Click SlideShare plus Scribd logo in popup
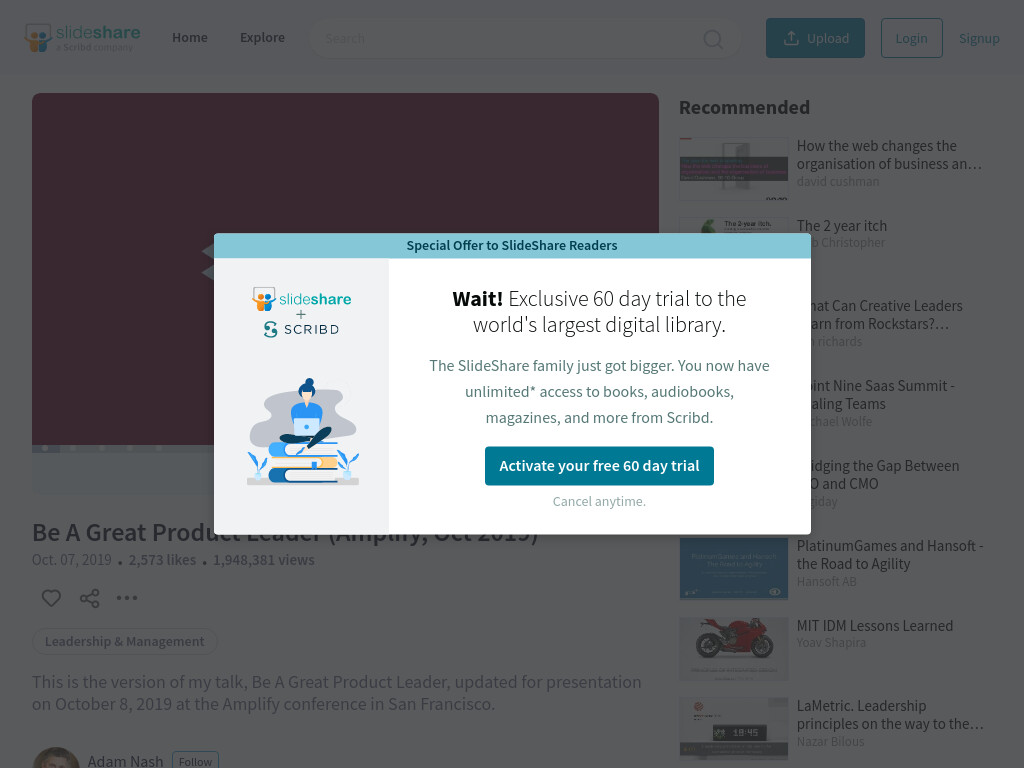 pyautogui.click(x=301, y=312)
